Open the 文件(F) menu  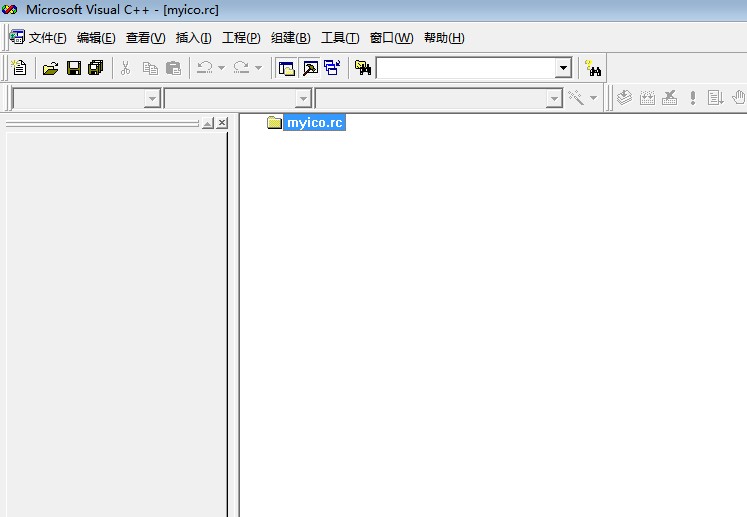48,38
